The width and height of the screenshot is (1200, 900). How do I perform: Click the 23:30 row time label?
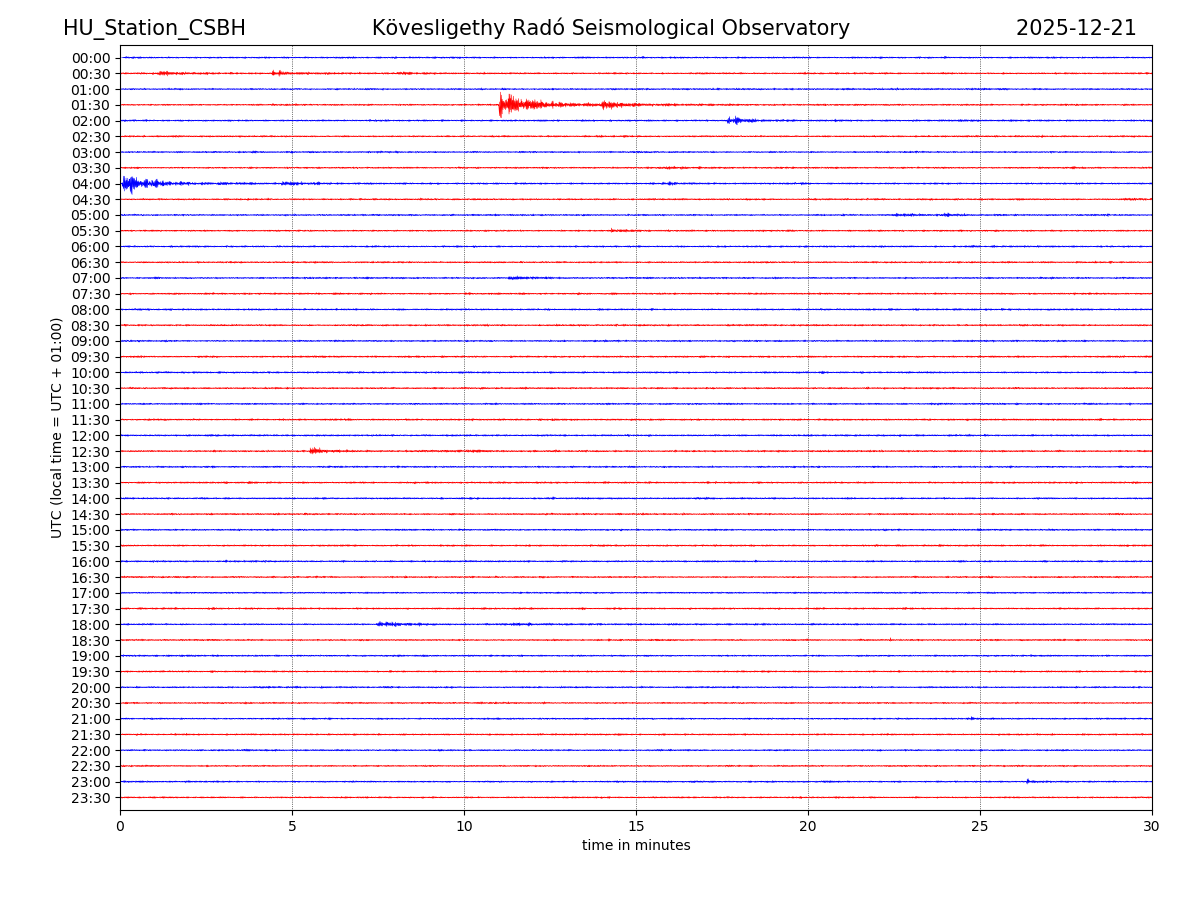90,798
